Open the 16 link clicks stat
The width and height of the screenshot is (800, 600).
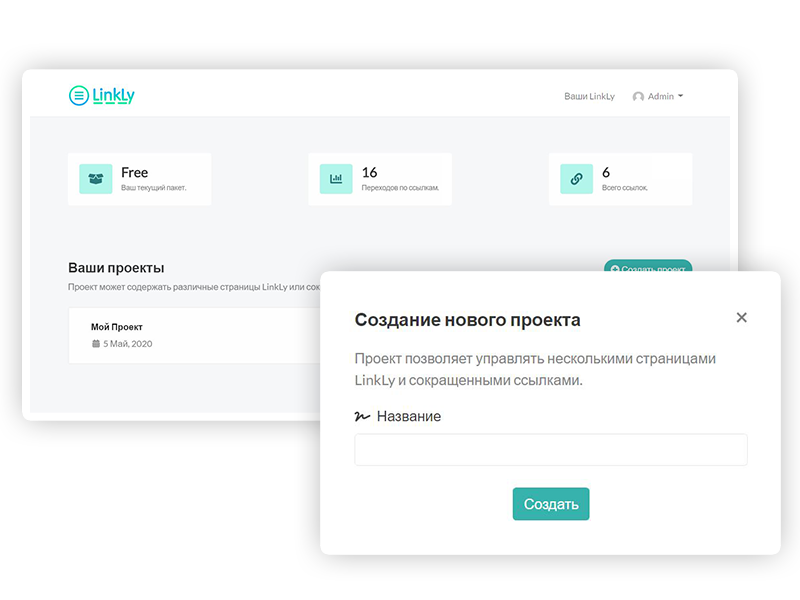(x=370, y=173)
